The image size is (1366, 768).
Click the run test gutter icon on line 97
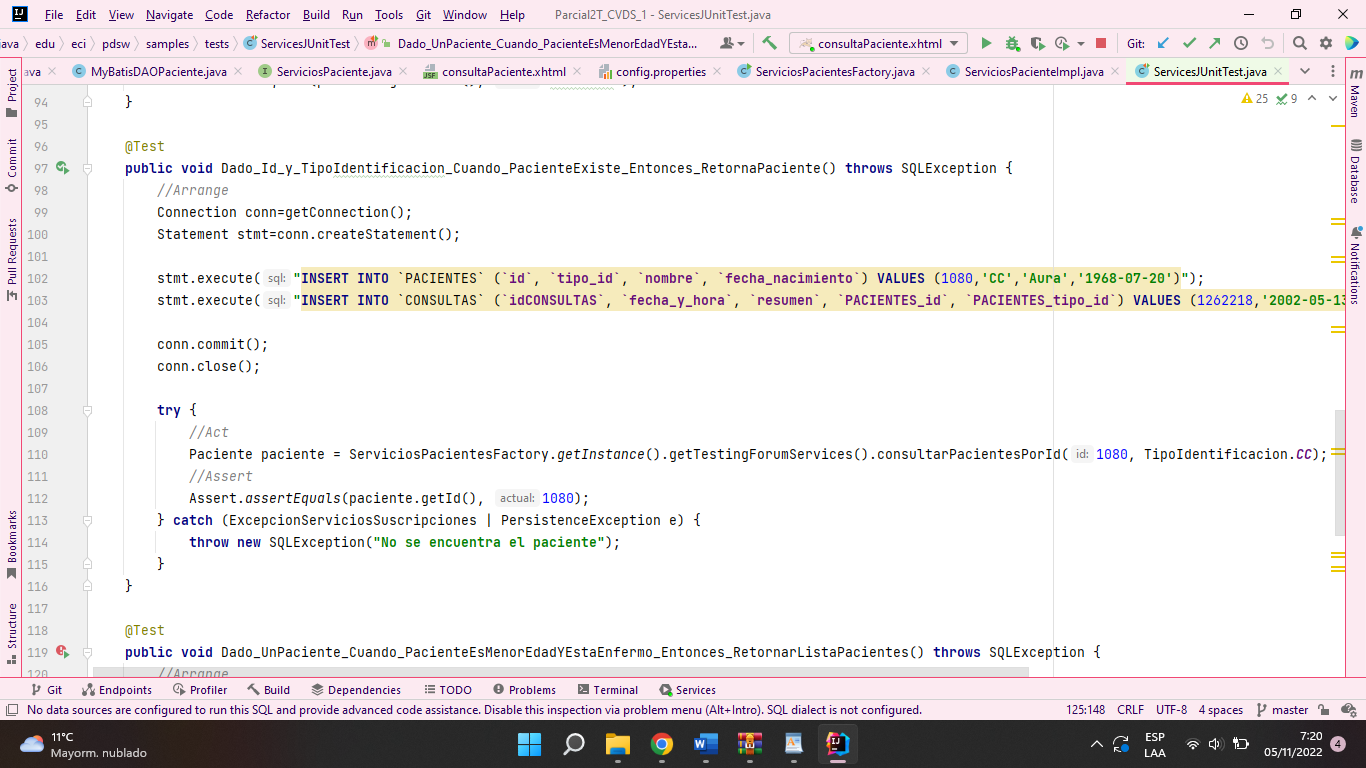(x=62, y=168)
